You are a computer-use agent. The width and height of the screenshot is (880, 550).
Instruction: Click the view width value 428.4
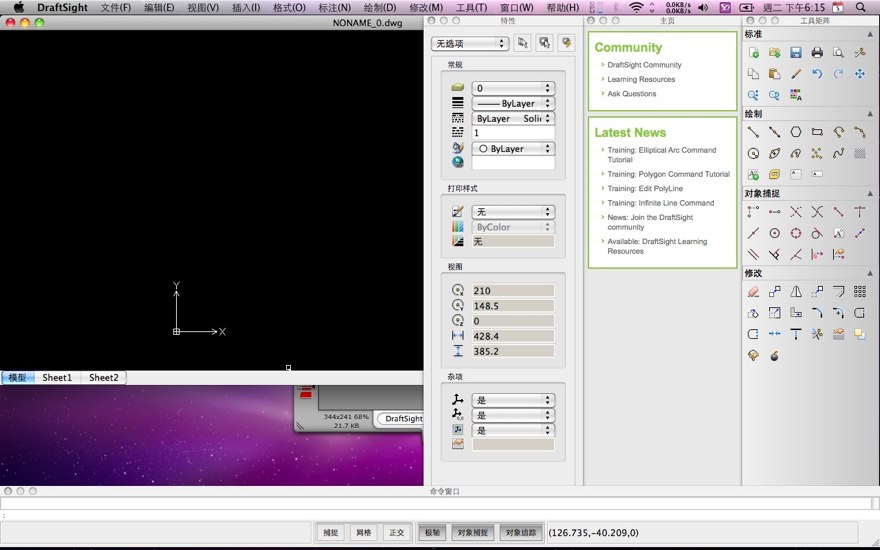[x=513, y=336]
